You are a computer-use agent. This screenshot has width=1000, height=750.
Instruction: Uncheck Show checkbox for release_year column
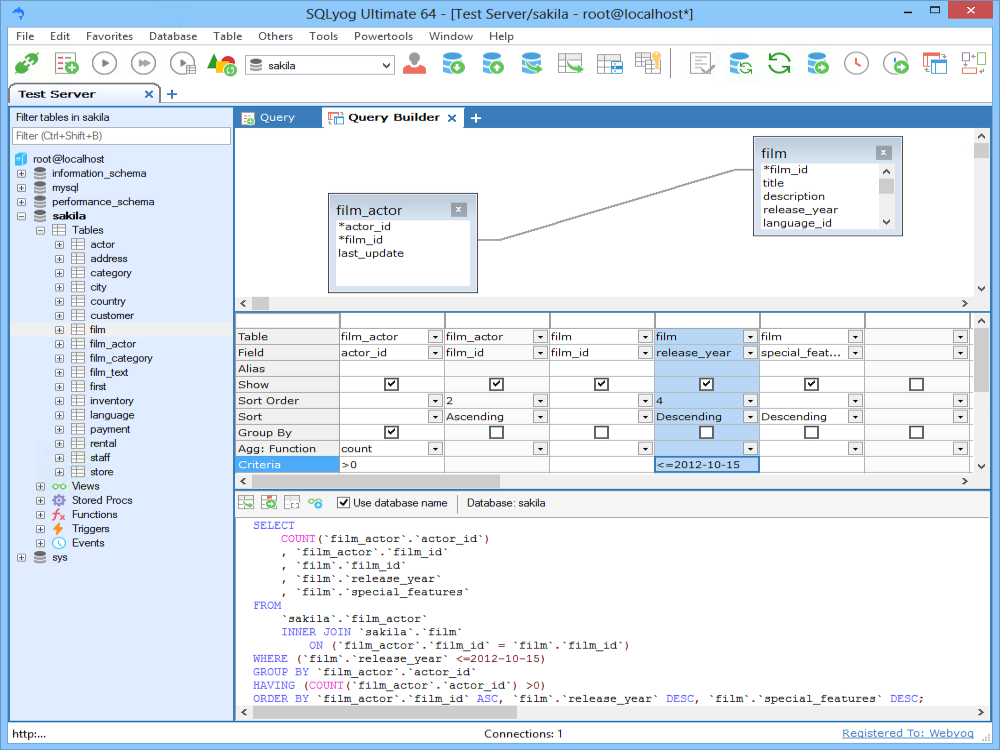pos(706,385)
